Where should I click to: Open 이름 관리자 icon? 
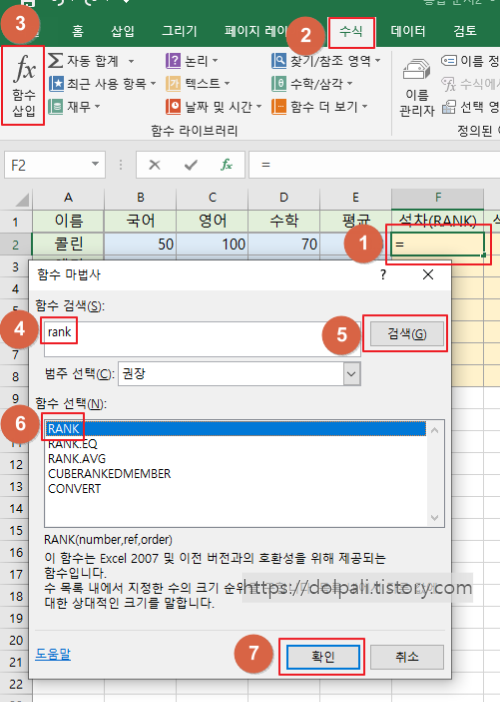416,69
